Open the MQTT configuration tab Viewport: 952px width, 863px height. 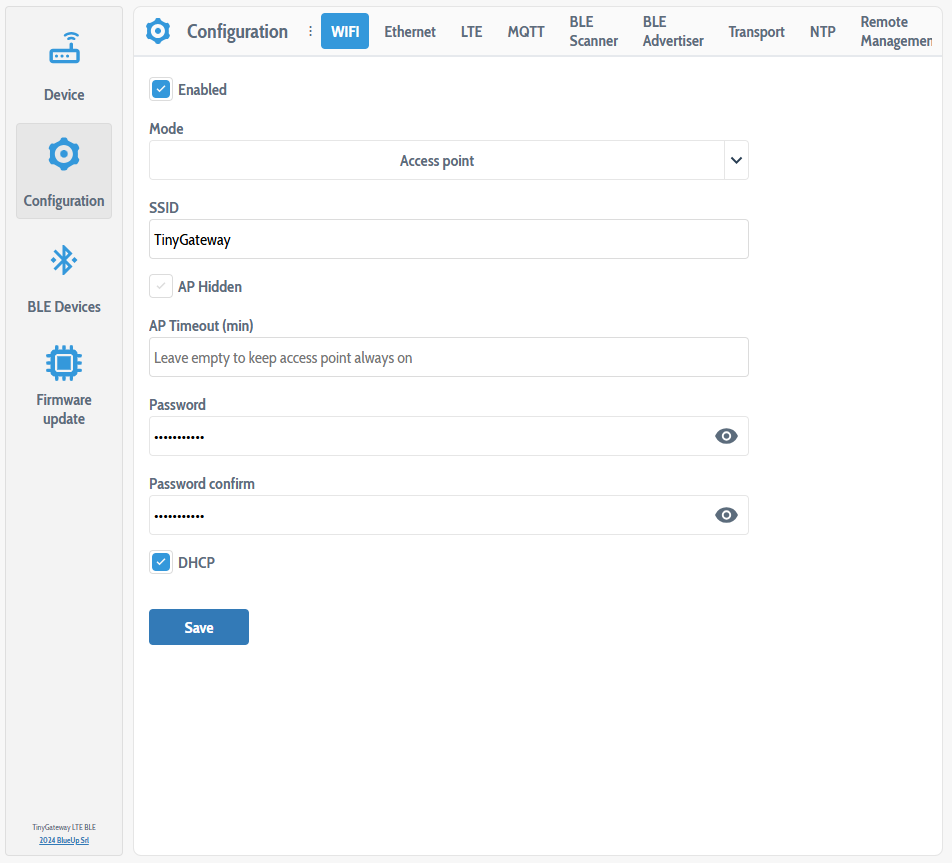click(525, 31)
